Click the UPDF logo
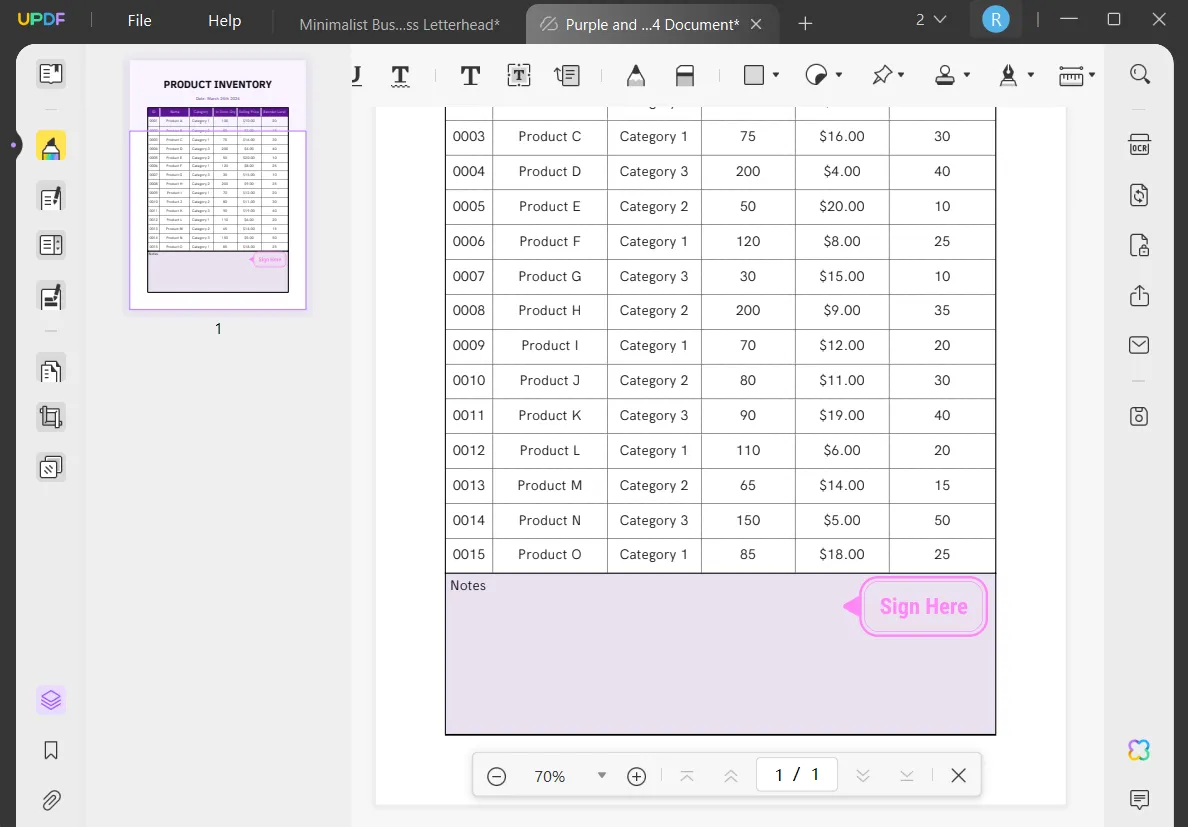The height and width of the screenshot is (827, 1188). click(41, 20)
